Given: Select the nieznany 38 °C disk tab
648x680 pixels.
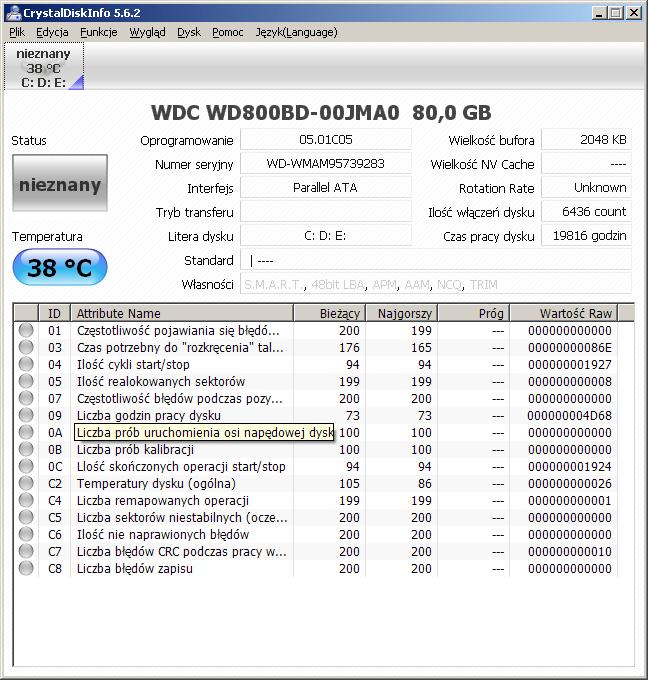Looking at the screenshot, I should pyautogui.click(x=44, y=67).
